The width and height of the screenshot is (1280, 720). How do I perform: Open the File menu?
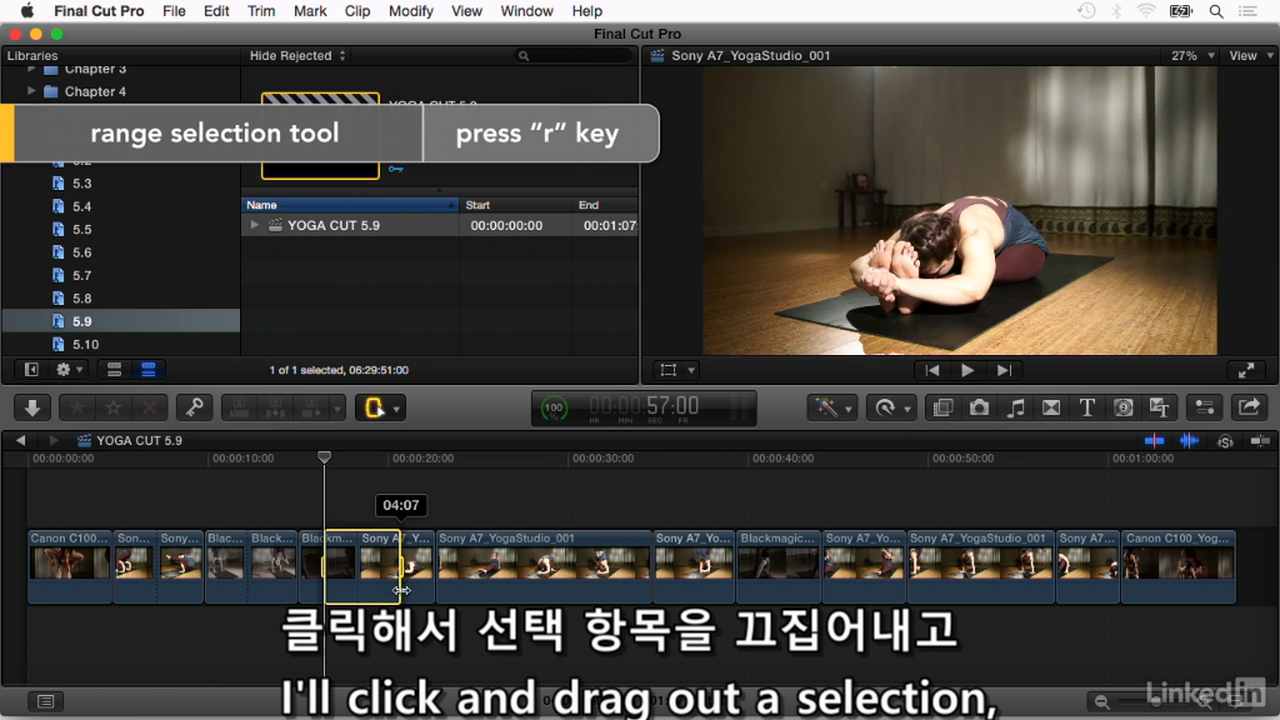click(x=174, y=11)
